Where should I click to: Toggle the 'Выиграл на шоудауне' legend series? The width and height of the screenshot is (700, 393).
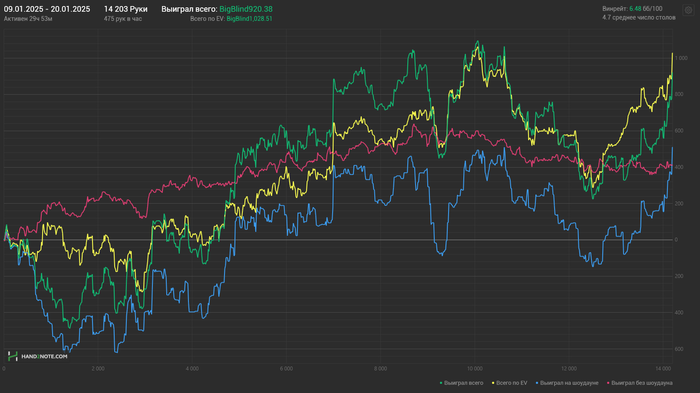(567, 383)
